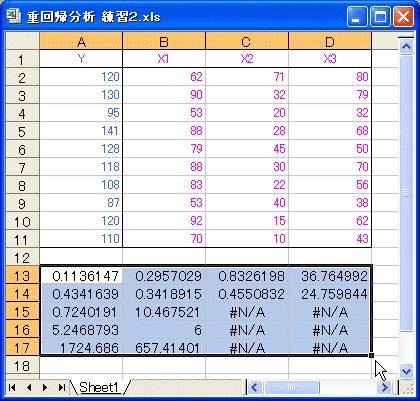Image resolution: width=420 pixels, height=401 pixels.
Task: Click the vertical scrollbar up arrow
Action: tap(406, 46)
